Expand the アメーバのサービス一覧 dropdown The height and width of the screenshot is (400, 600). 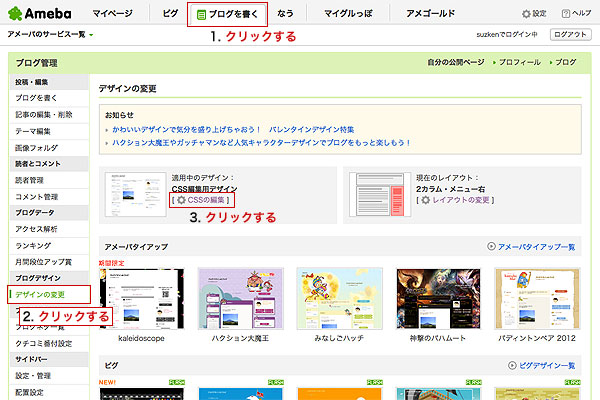[x=50, y=35]
